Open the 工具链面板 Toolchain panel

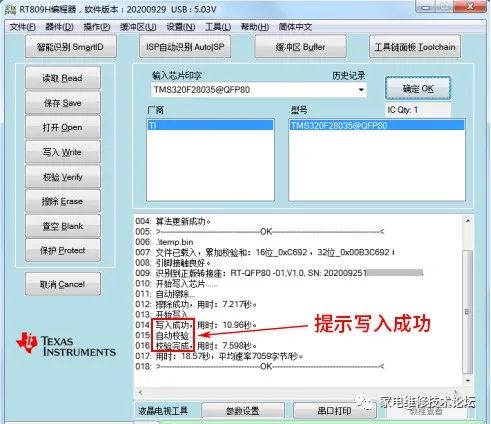415,47
